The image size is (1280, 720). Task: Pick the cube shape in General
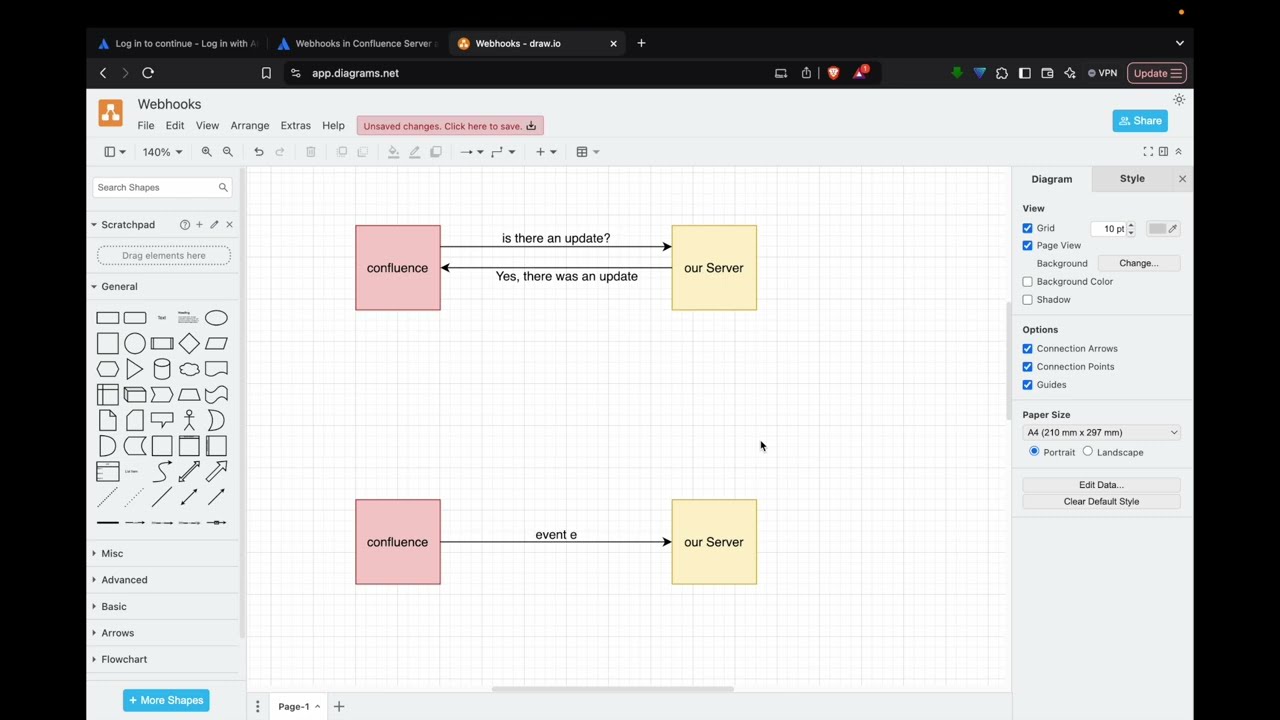coord(135,394)
